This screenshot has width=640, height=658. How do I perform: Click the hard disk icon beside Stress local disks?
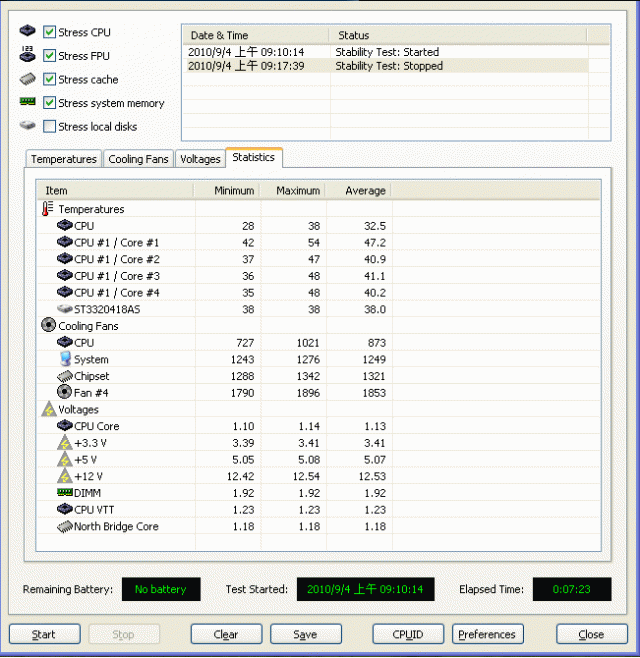28,125
